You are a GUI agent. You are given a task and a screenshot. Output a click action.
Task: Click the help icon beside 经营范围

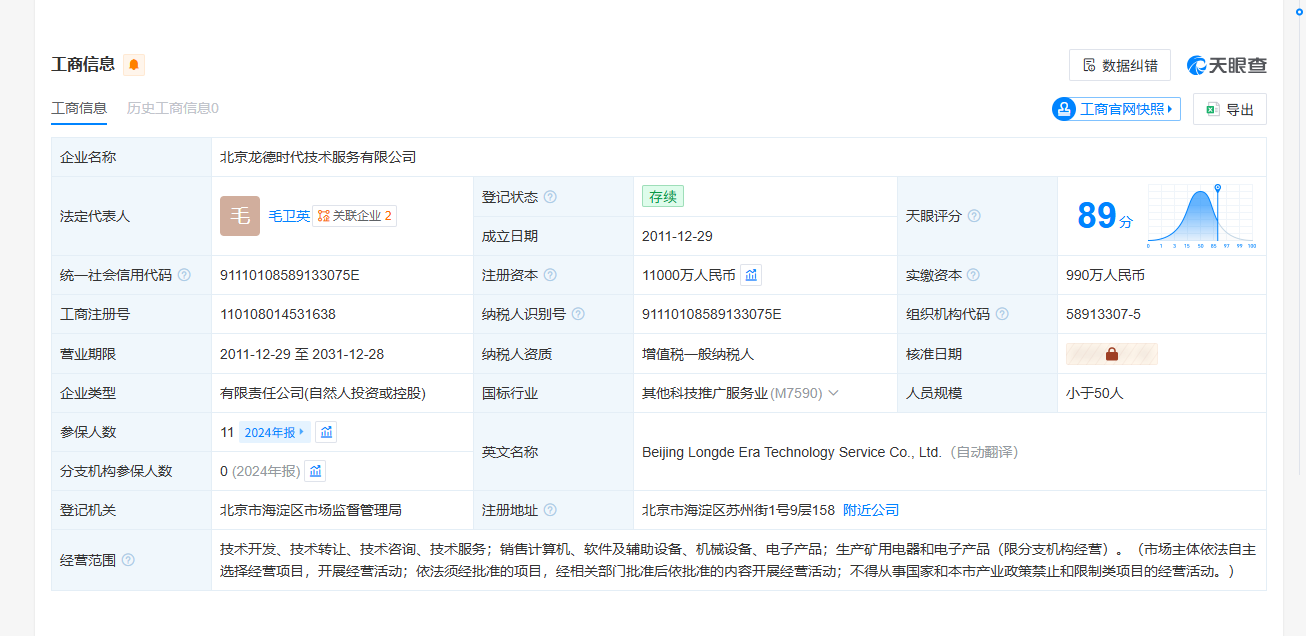tap(128, 560)
